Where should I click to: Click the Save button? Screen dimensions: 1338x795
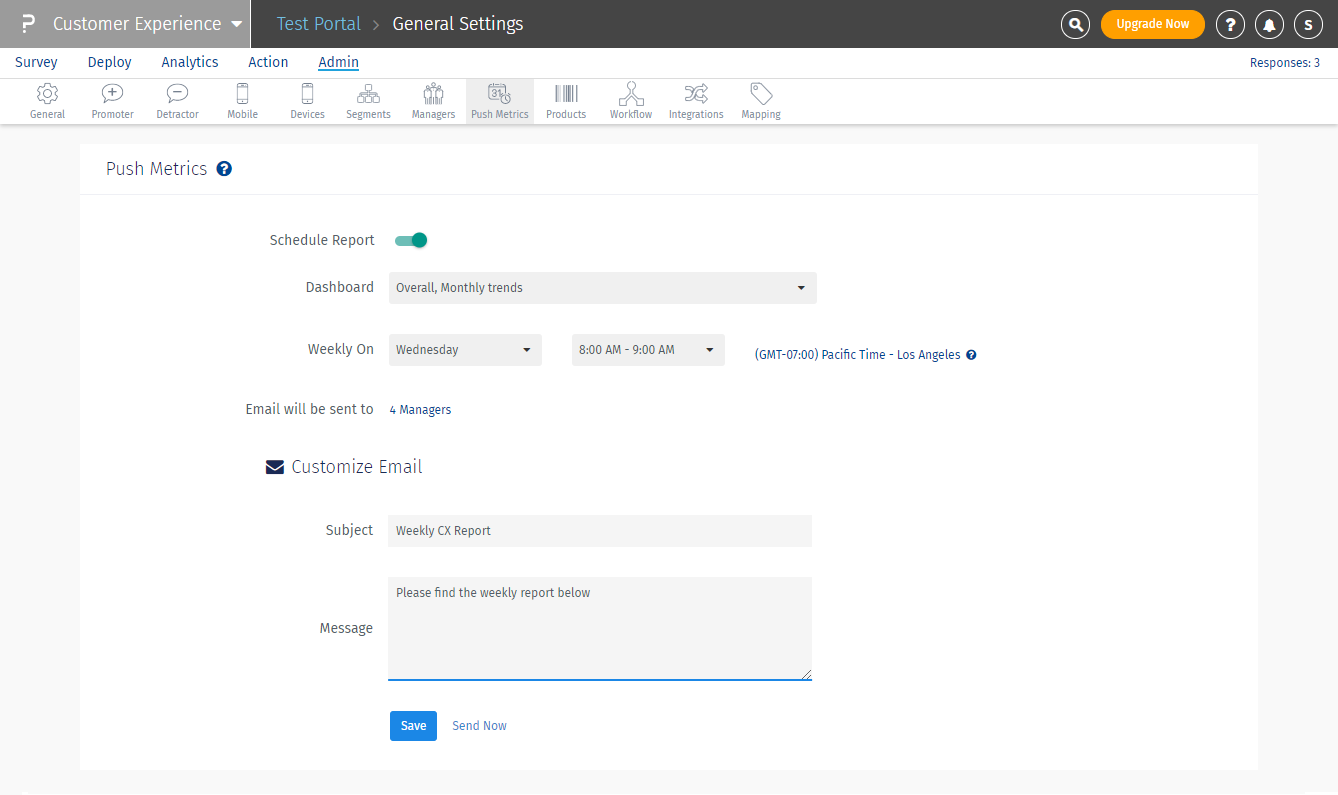(413, 726)
